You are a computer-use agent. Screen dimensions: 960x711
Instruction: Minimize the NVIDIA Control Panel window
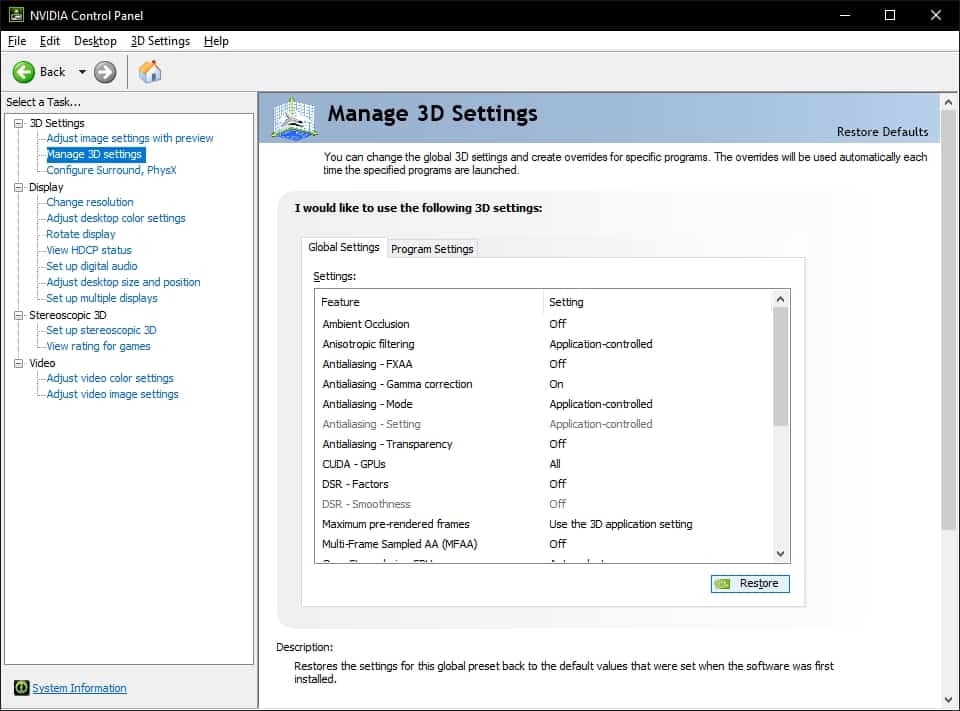[x=845, y=15]
